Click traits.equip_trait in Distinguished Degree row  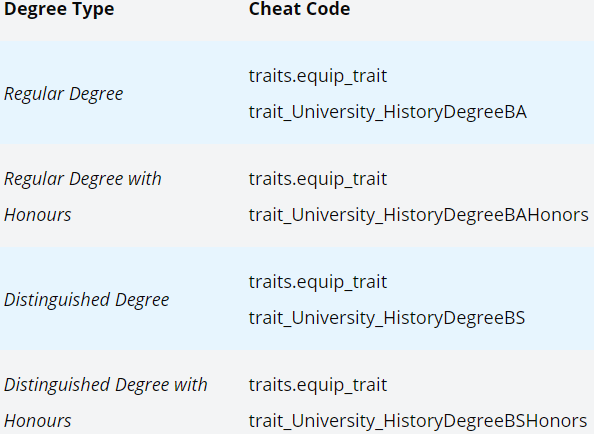pyautogui.click(x=318, y=282)
